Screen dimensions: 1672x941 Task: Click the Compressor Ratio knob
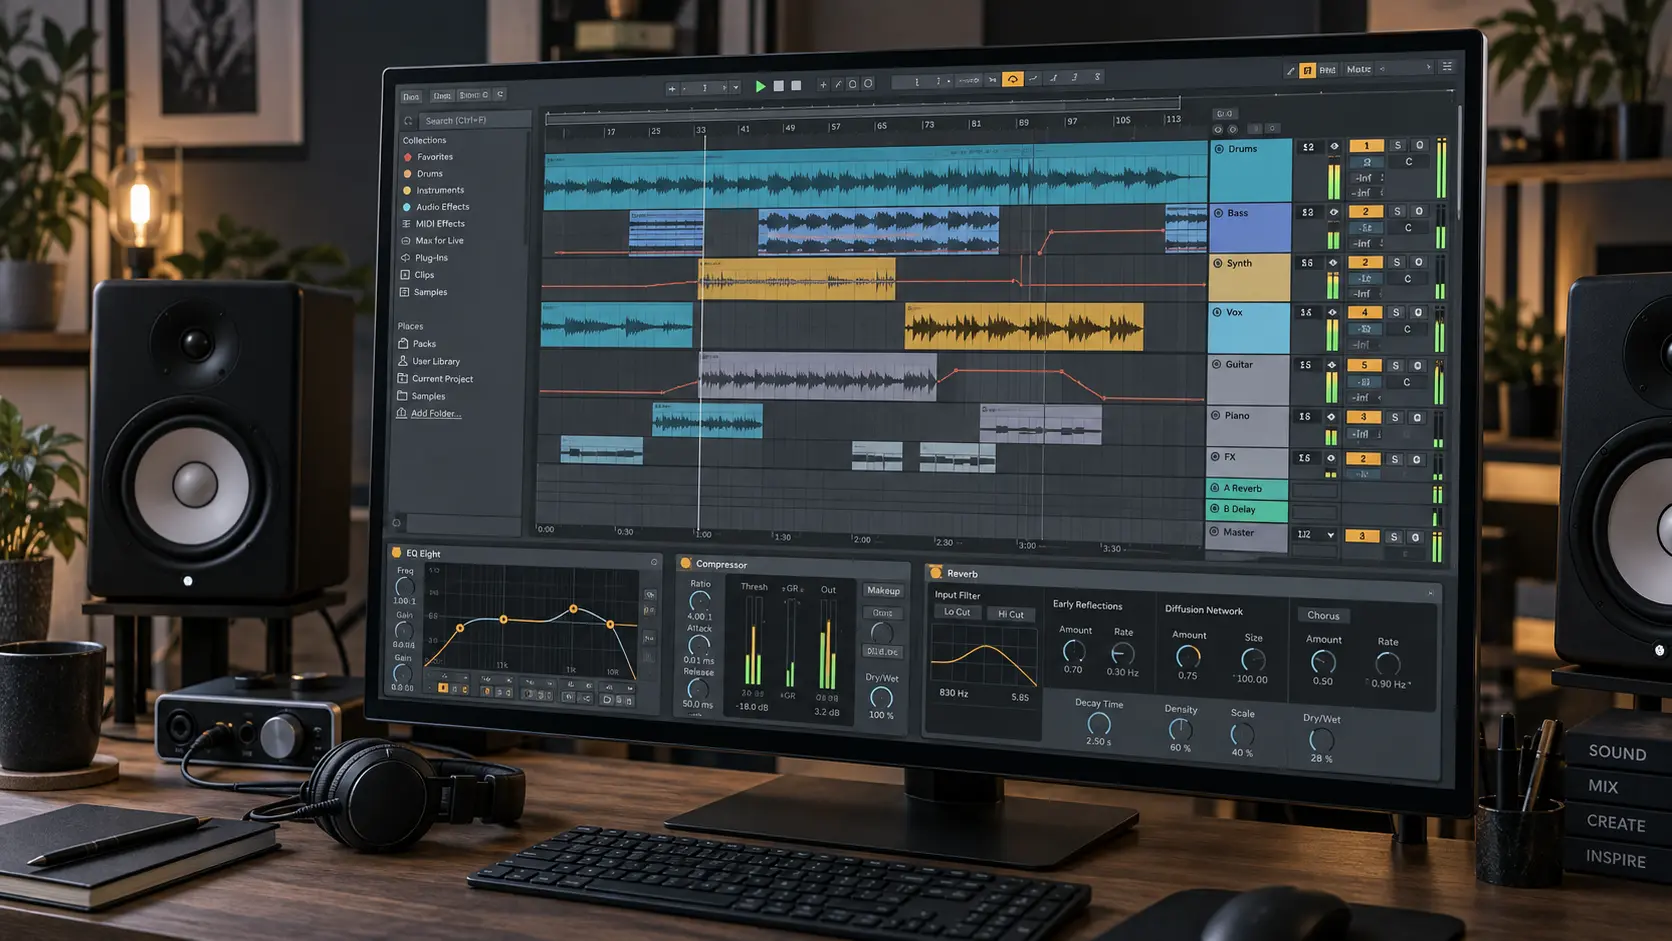pyautogui.click(x=699, y=601)
